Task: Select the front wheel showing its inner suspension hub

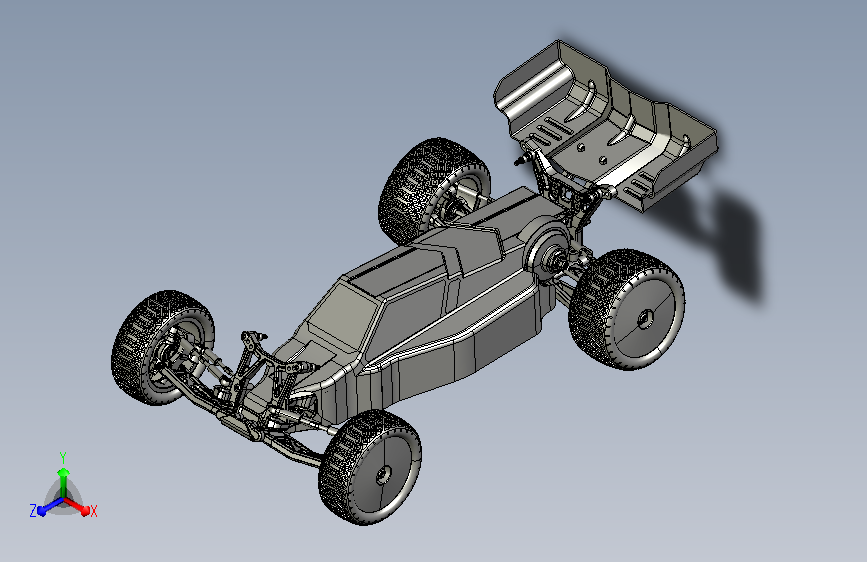Action: coord(162,347)
